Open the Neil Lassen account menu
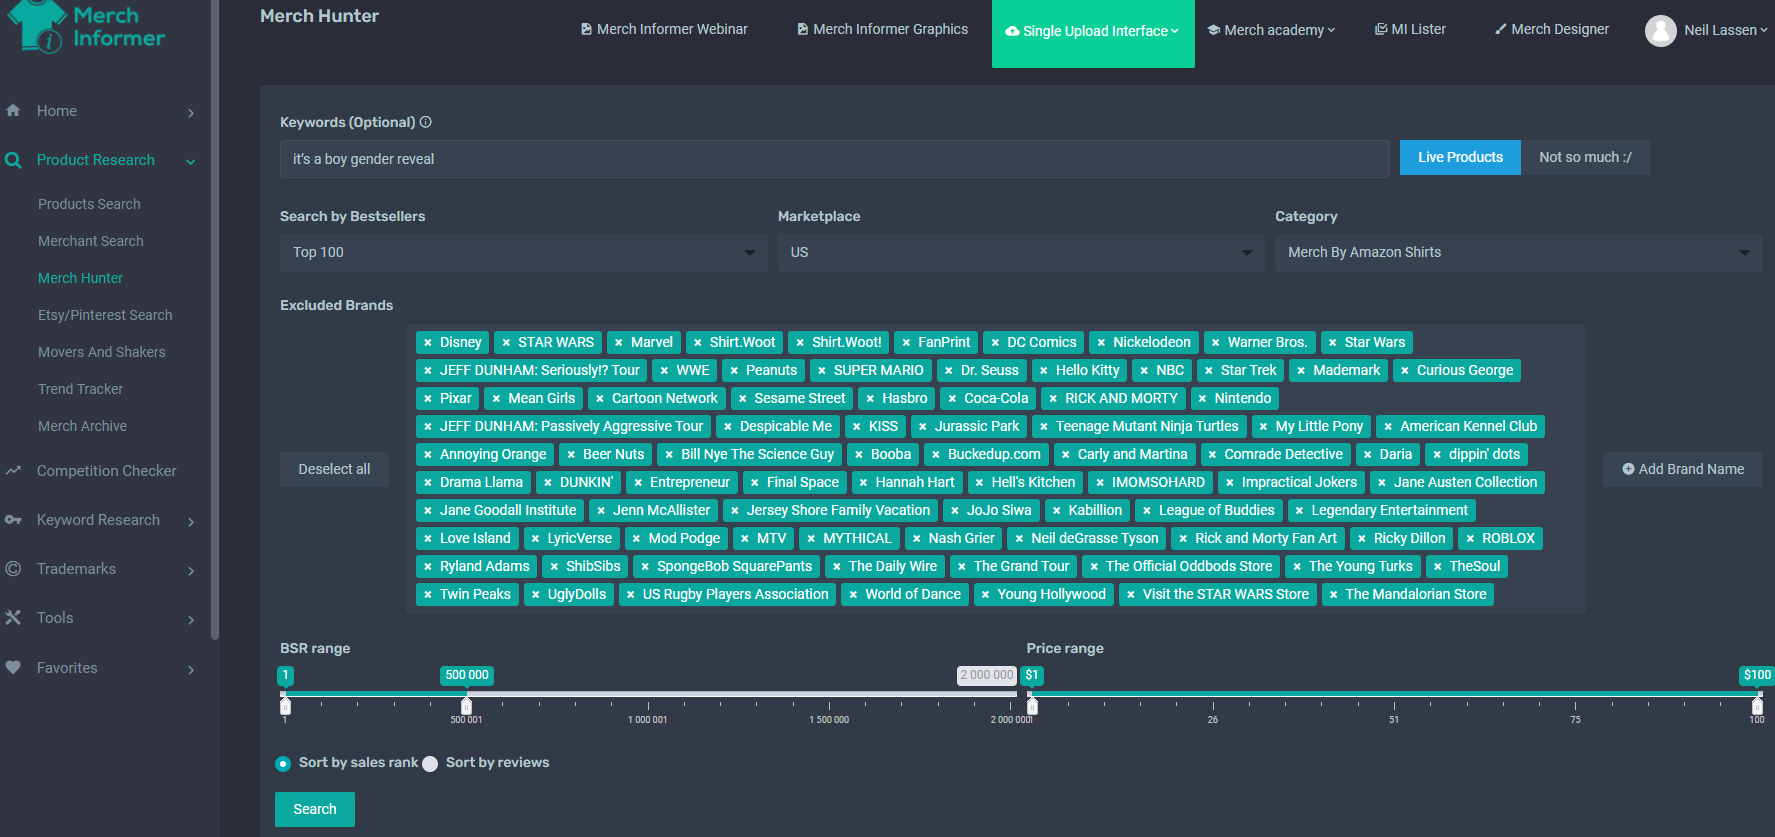1775x837 pixels. (1725, 30)
